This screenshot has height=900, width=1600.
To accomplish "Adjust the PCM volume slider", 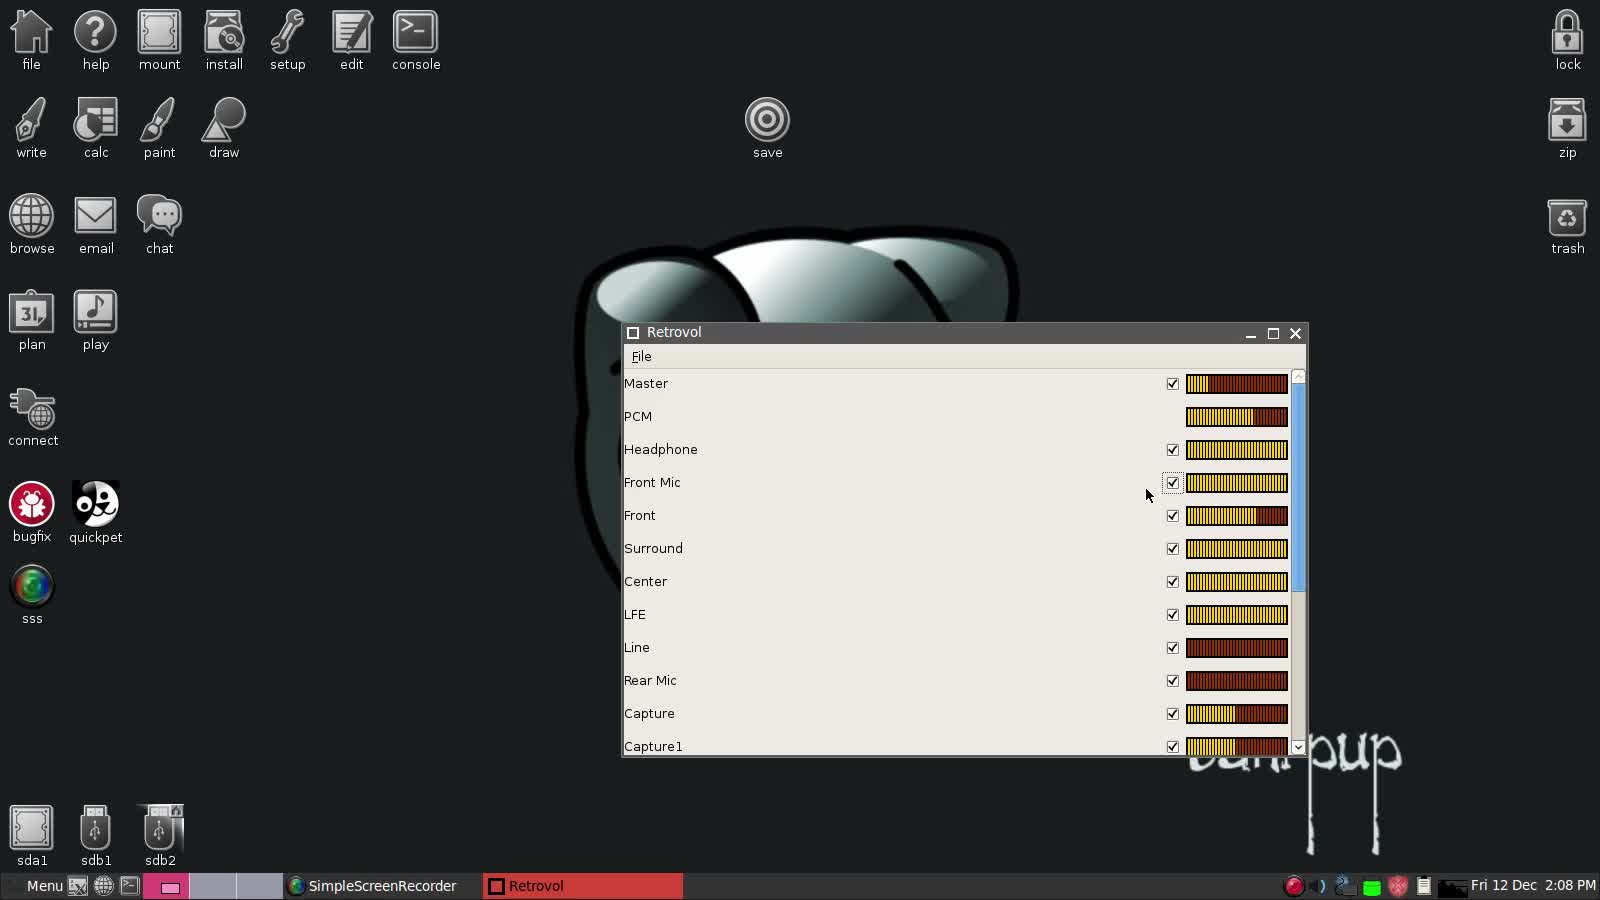I will coord(1237,416).
